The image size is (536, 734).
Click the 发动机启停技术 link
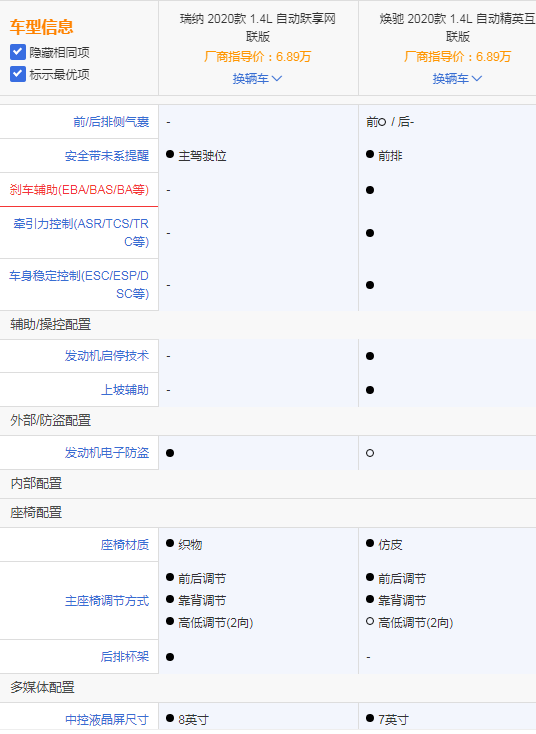pos(107,356)
